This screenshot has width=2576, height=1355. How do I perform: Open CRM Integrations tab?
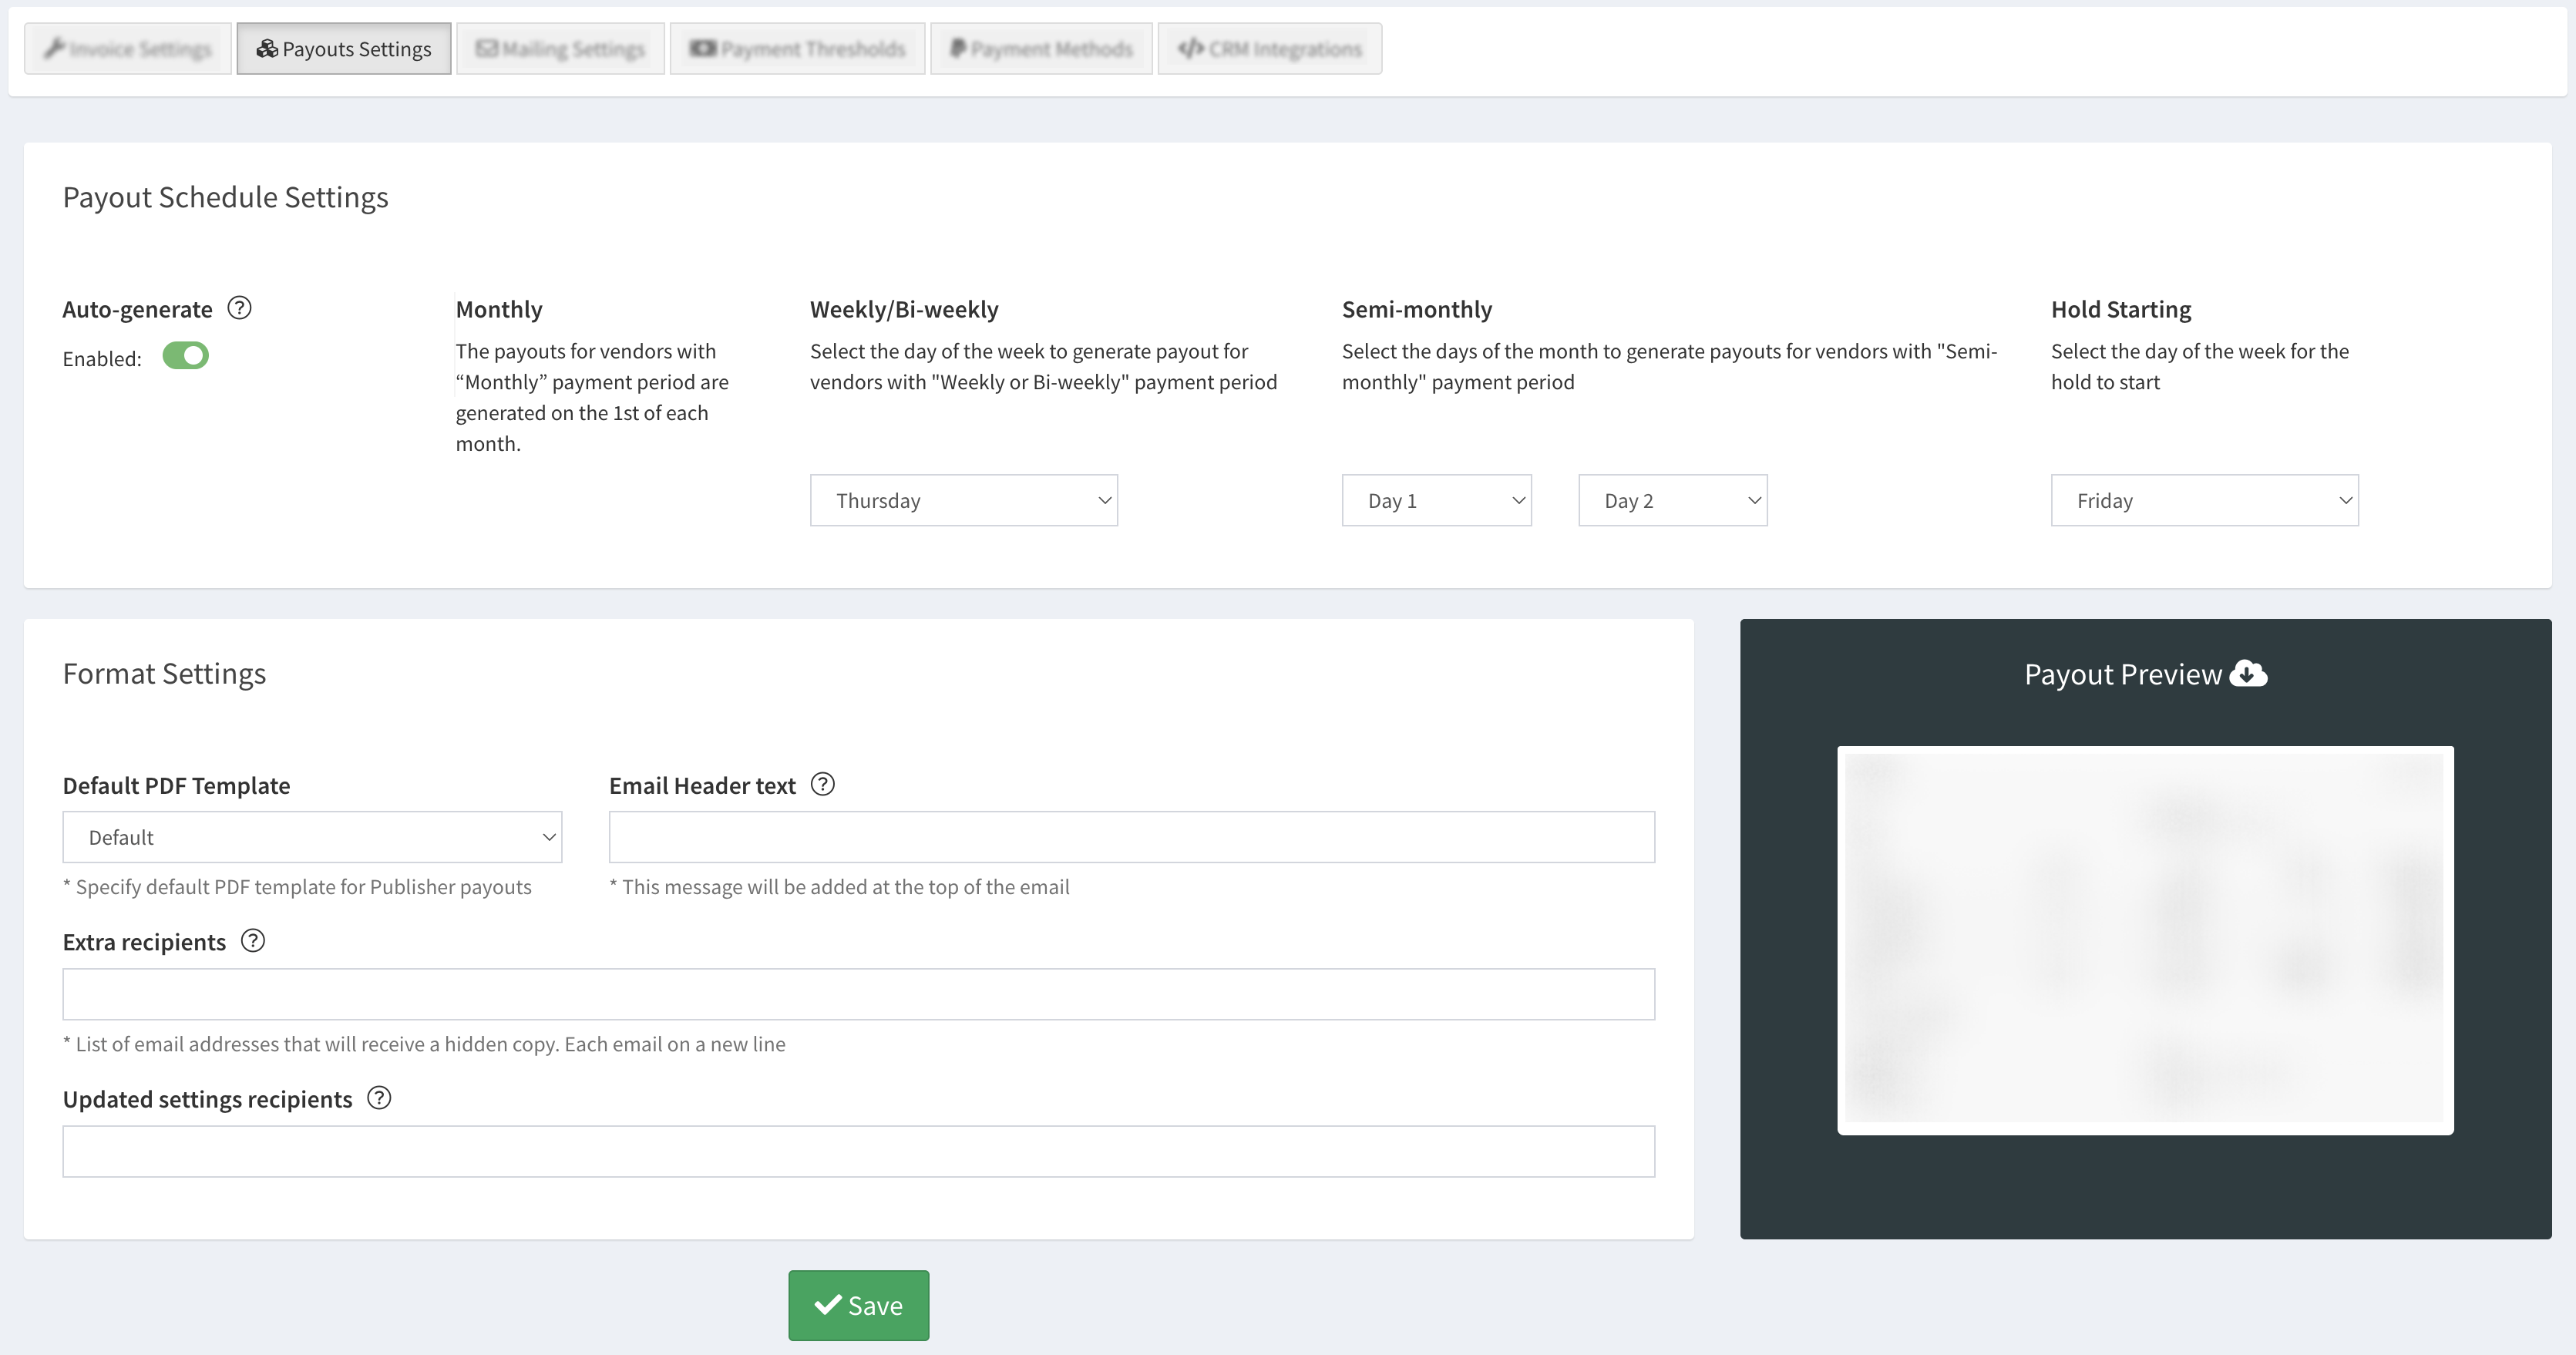tap(1269, 49)
